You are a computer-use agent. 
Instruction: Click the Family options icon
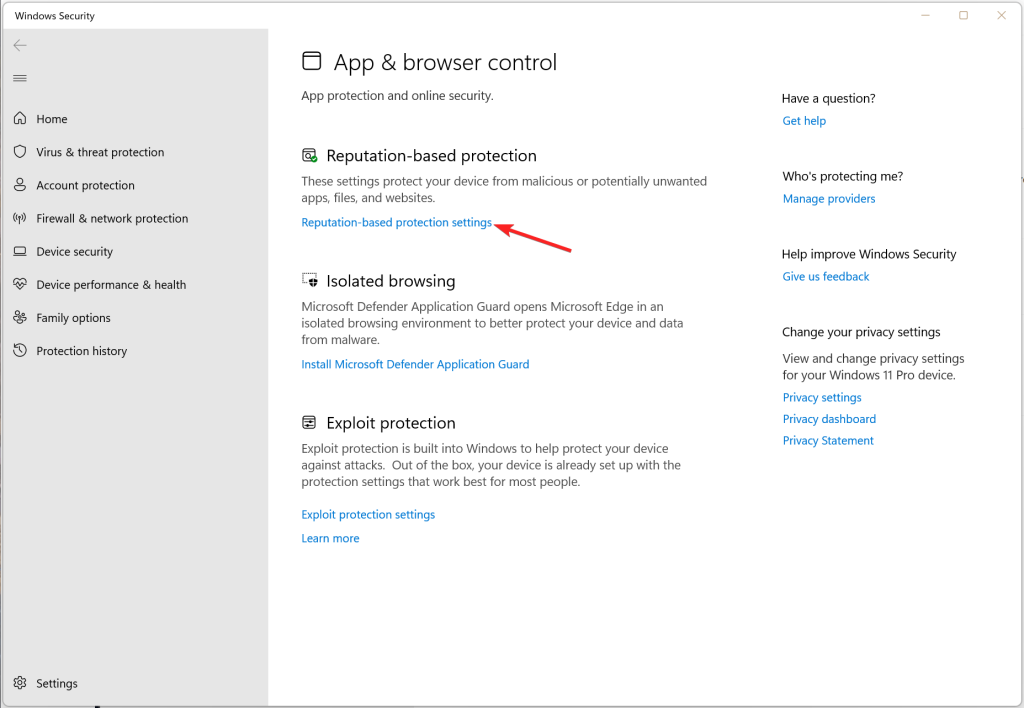(20, 317)
